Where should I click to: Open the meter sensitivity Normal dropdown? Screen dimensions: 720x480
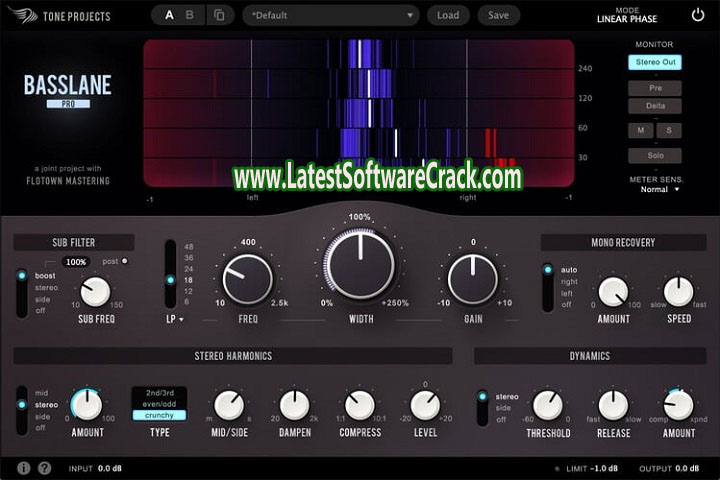coord(654,189)
